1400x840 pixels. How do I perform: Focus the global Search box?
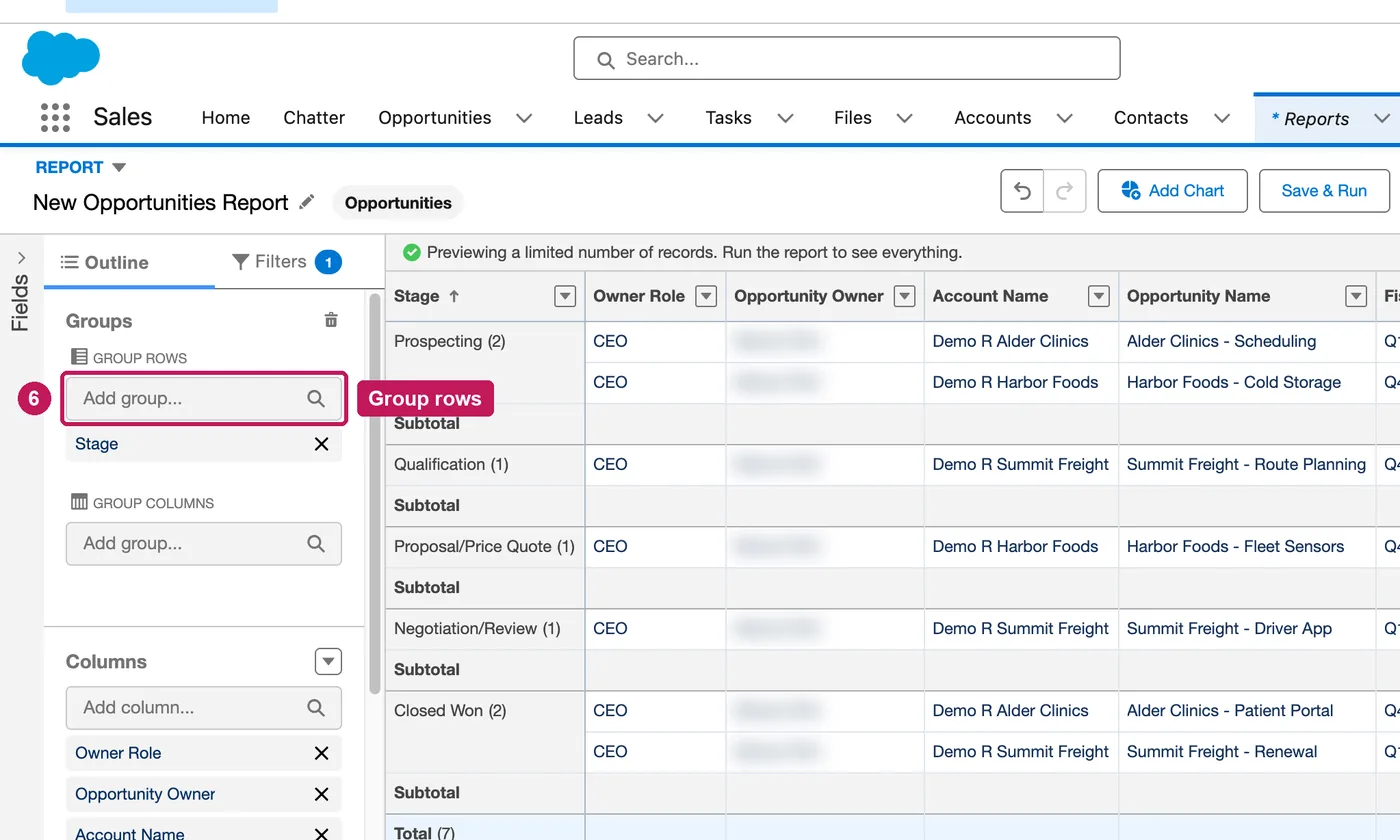point(847,59)
